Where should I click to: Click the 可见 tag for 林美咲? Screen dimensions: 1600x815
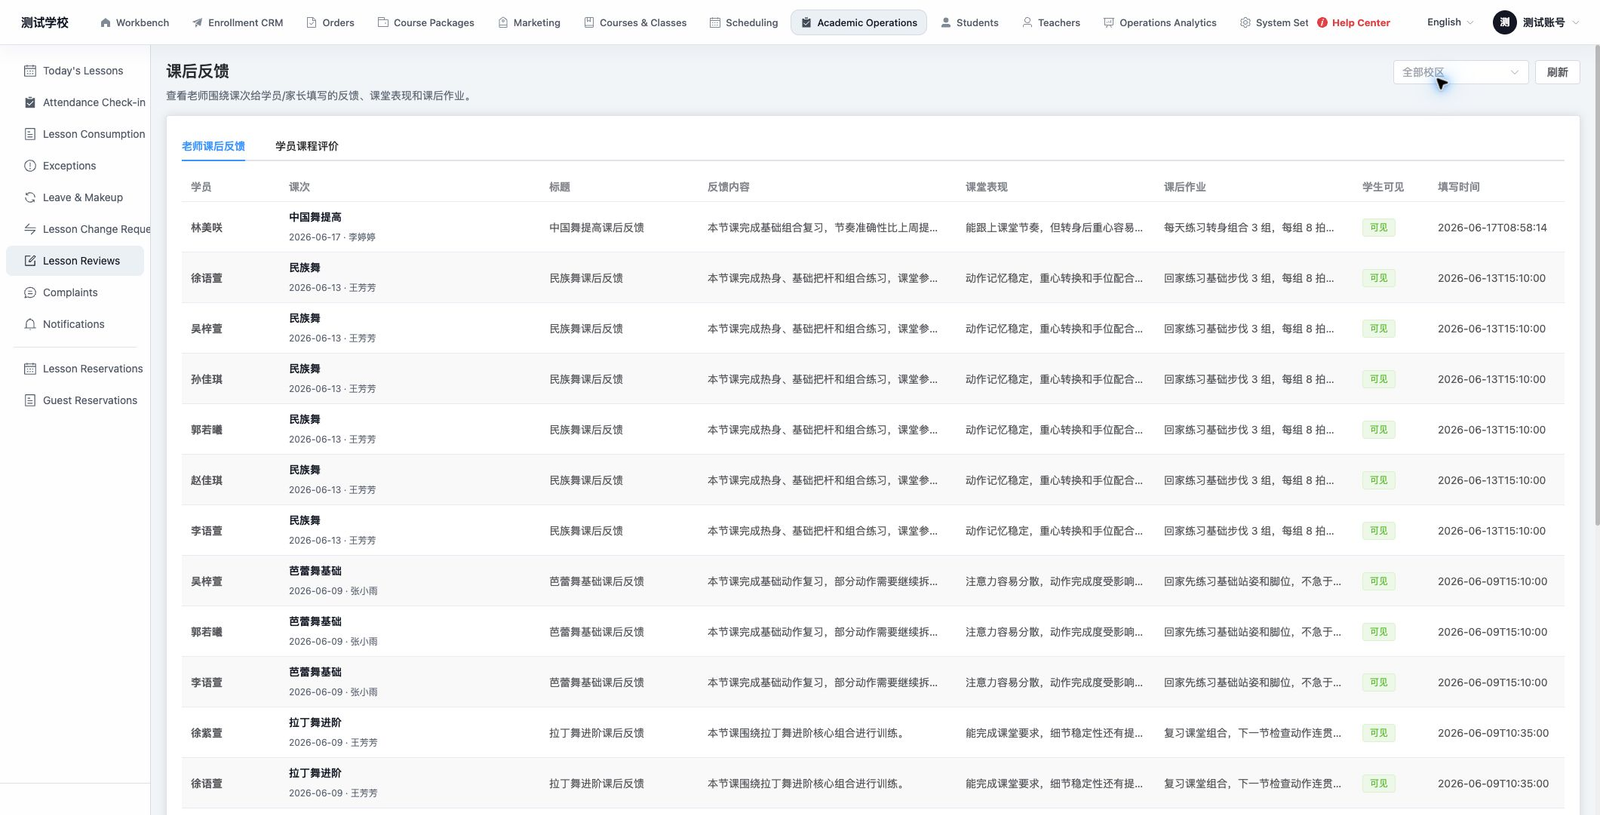pos(1379,228)
